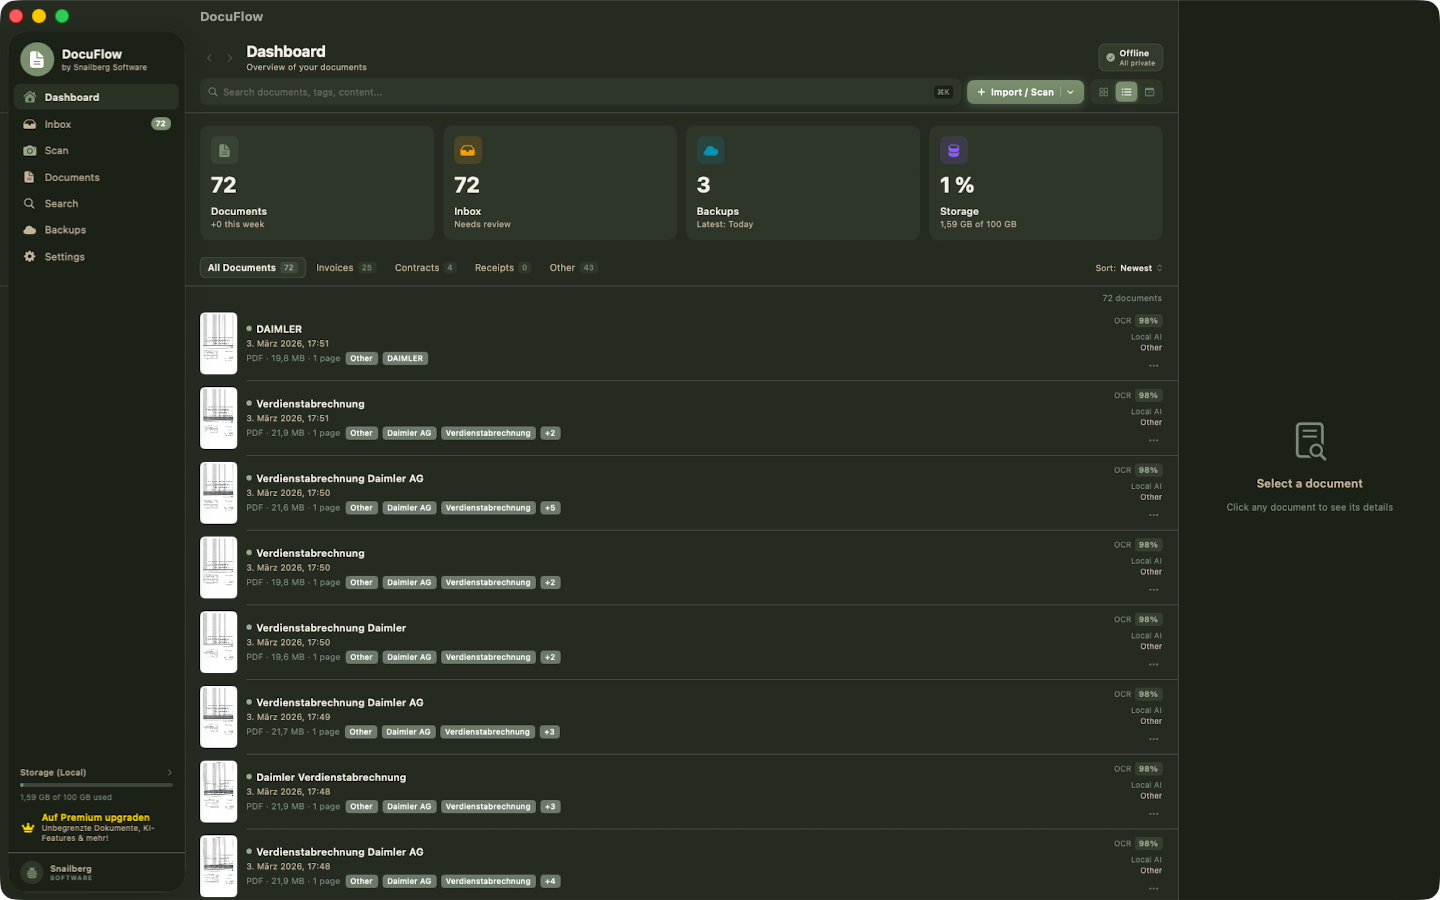The height and width of the screenshot is (900, 1440).
Task: Focus the search documents field
Action: [x=580, y=92]
